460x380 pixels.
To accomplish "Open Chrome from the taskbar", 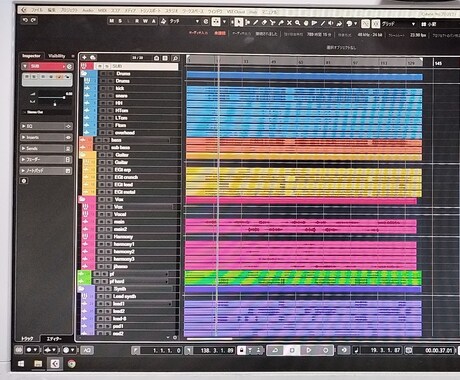I will [x=71, y=364].
